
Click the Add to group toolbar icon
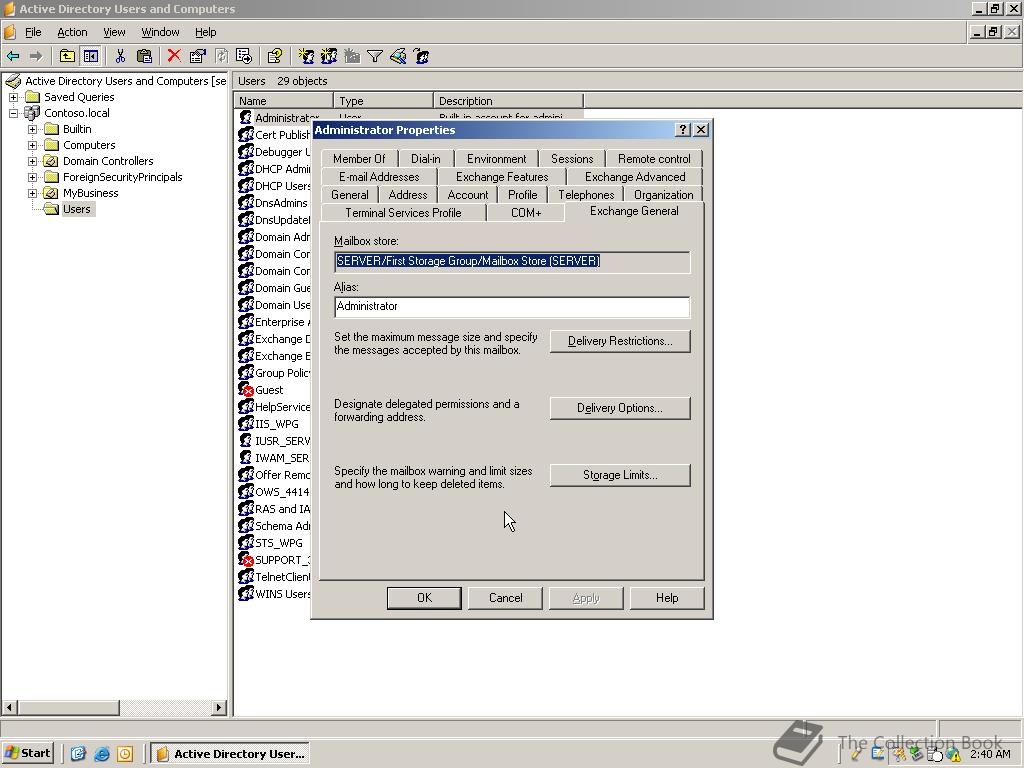tap(421, 56)
